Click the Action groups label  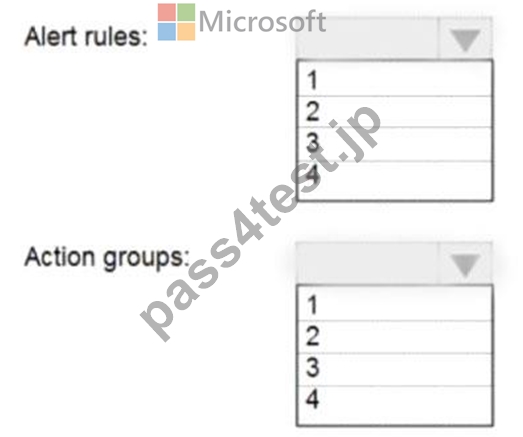click(107, 258)
